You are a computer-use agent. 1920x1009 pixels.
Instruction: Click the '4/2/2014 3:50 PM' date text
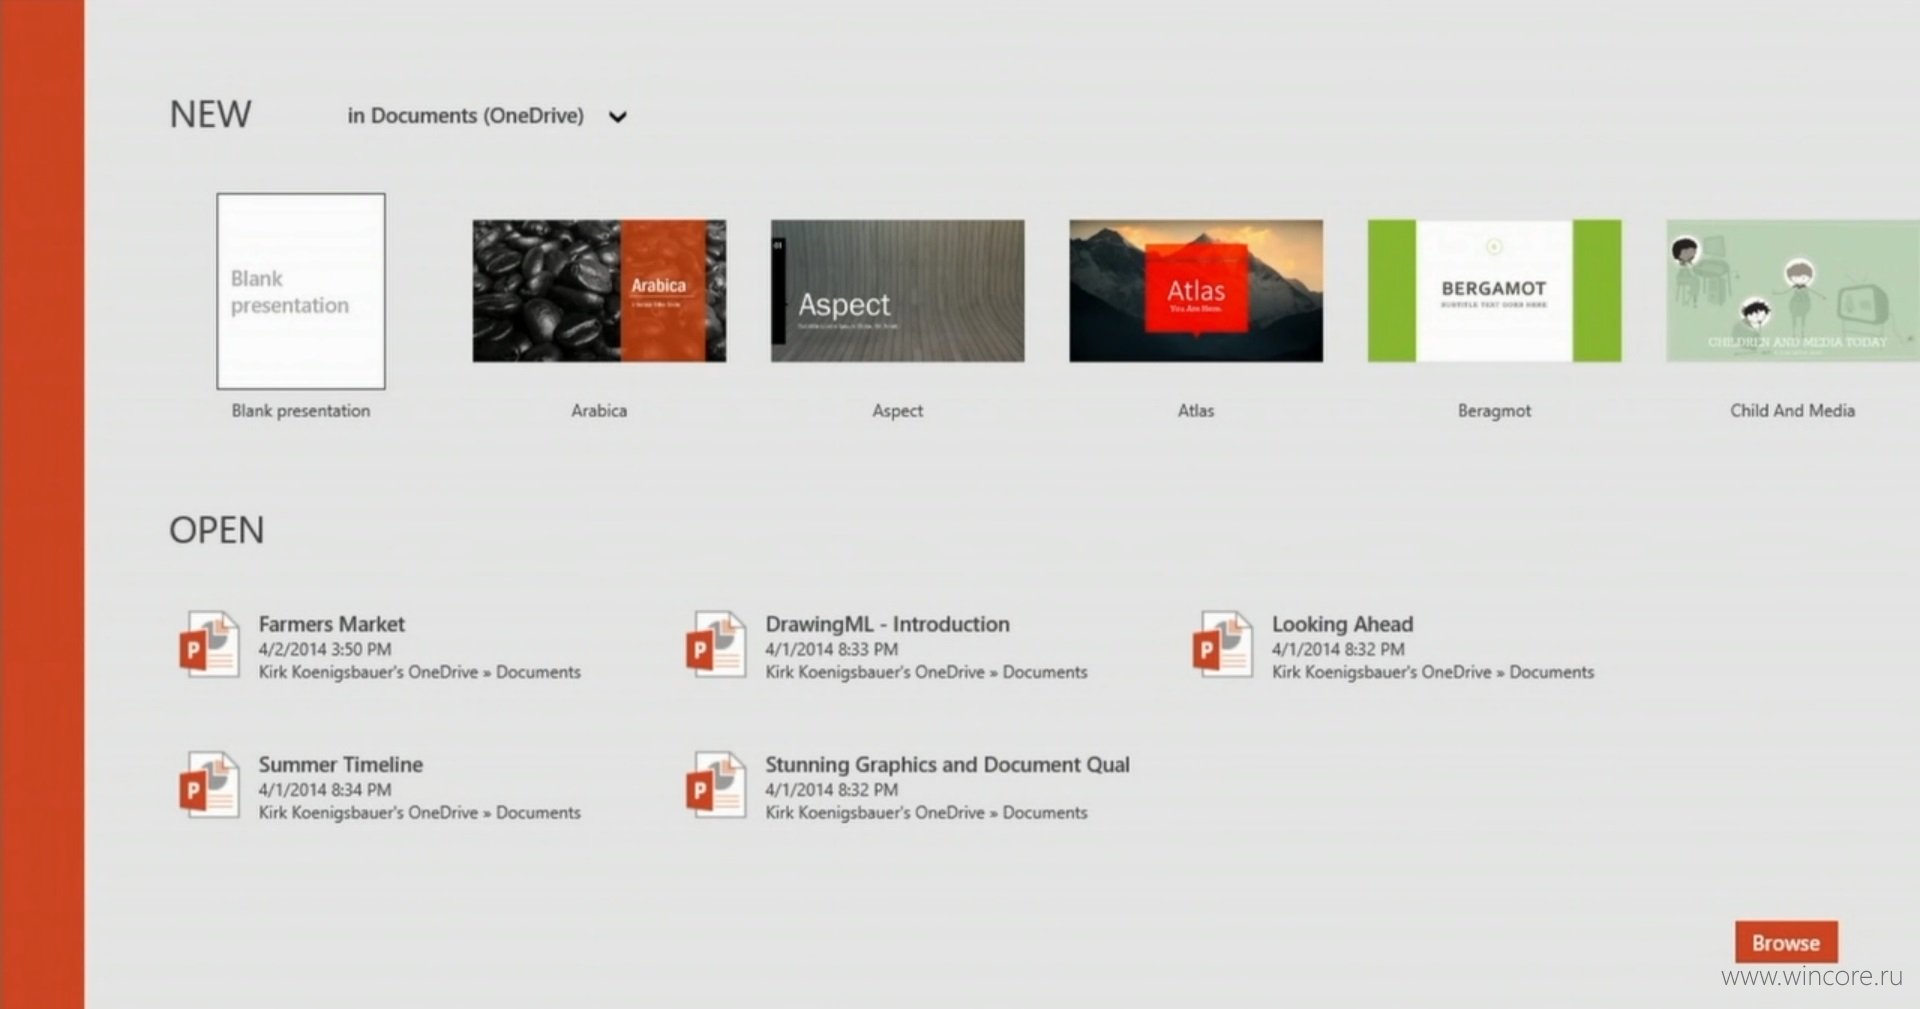(325, 649)
